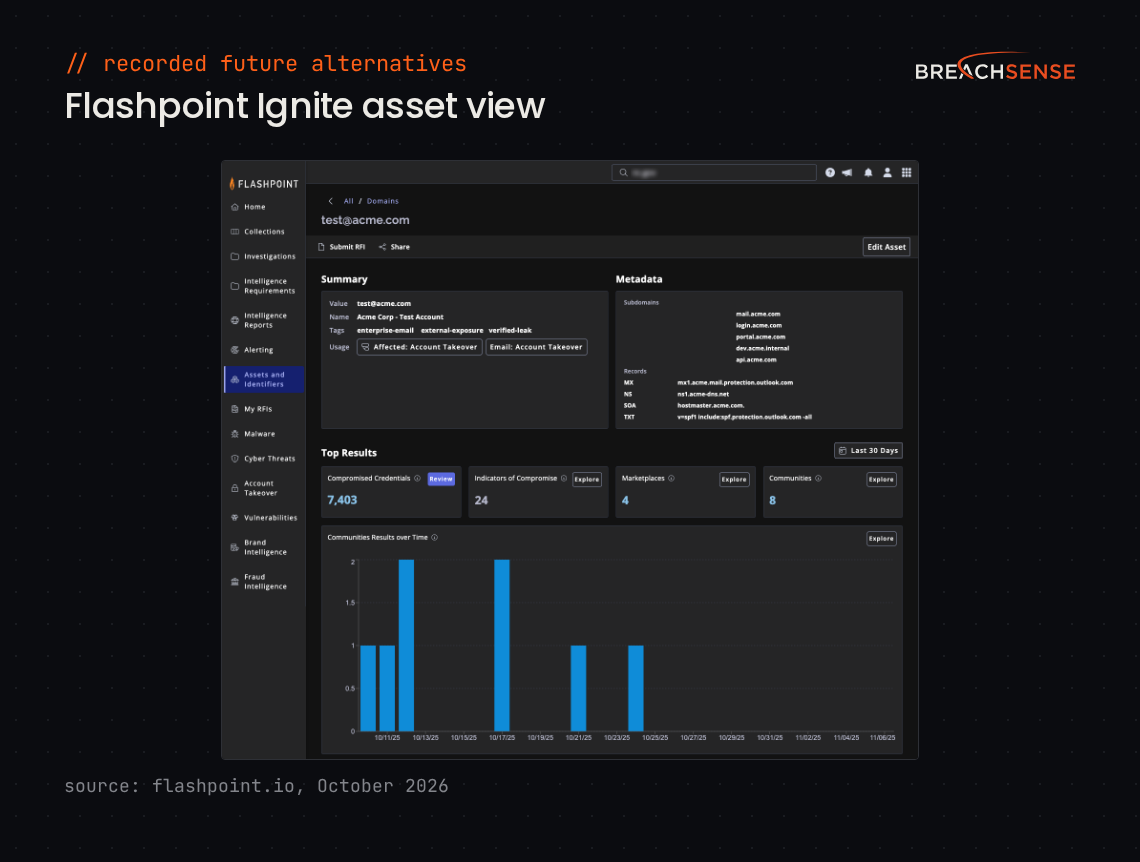Click the Flashpoint flame logo

232,184
